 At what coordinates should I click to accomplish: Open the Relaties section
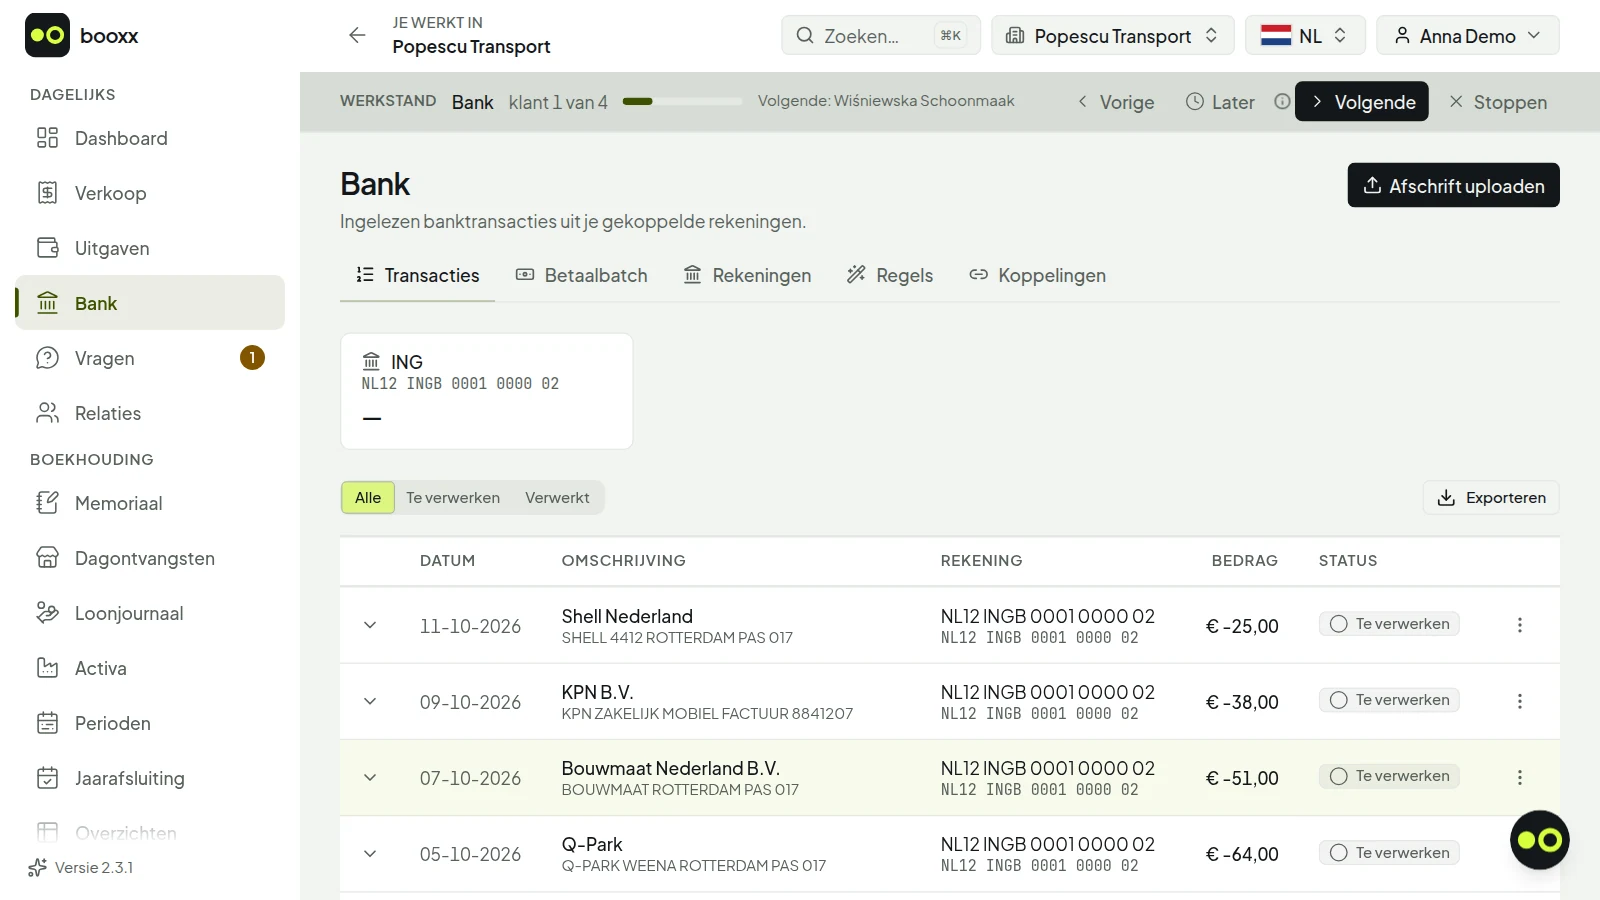[150, 413]
